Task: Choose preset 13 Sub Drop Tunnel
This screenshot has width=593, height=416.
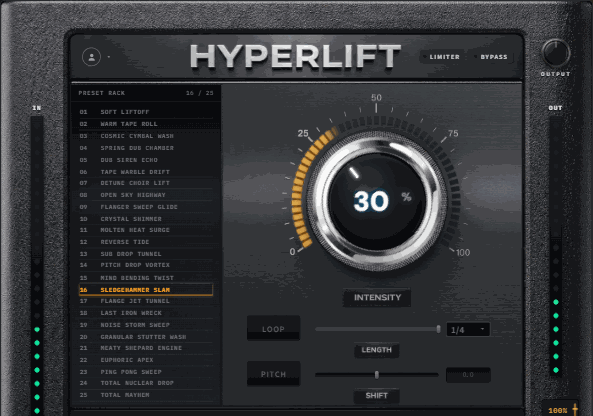Action: click(146, 254)
